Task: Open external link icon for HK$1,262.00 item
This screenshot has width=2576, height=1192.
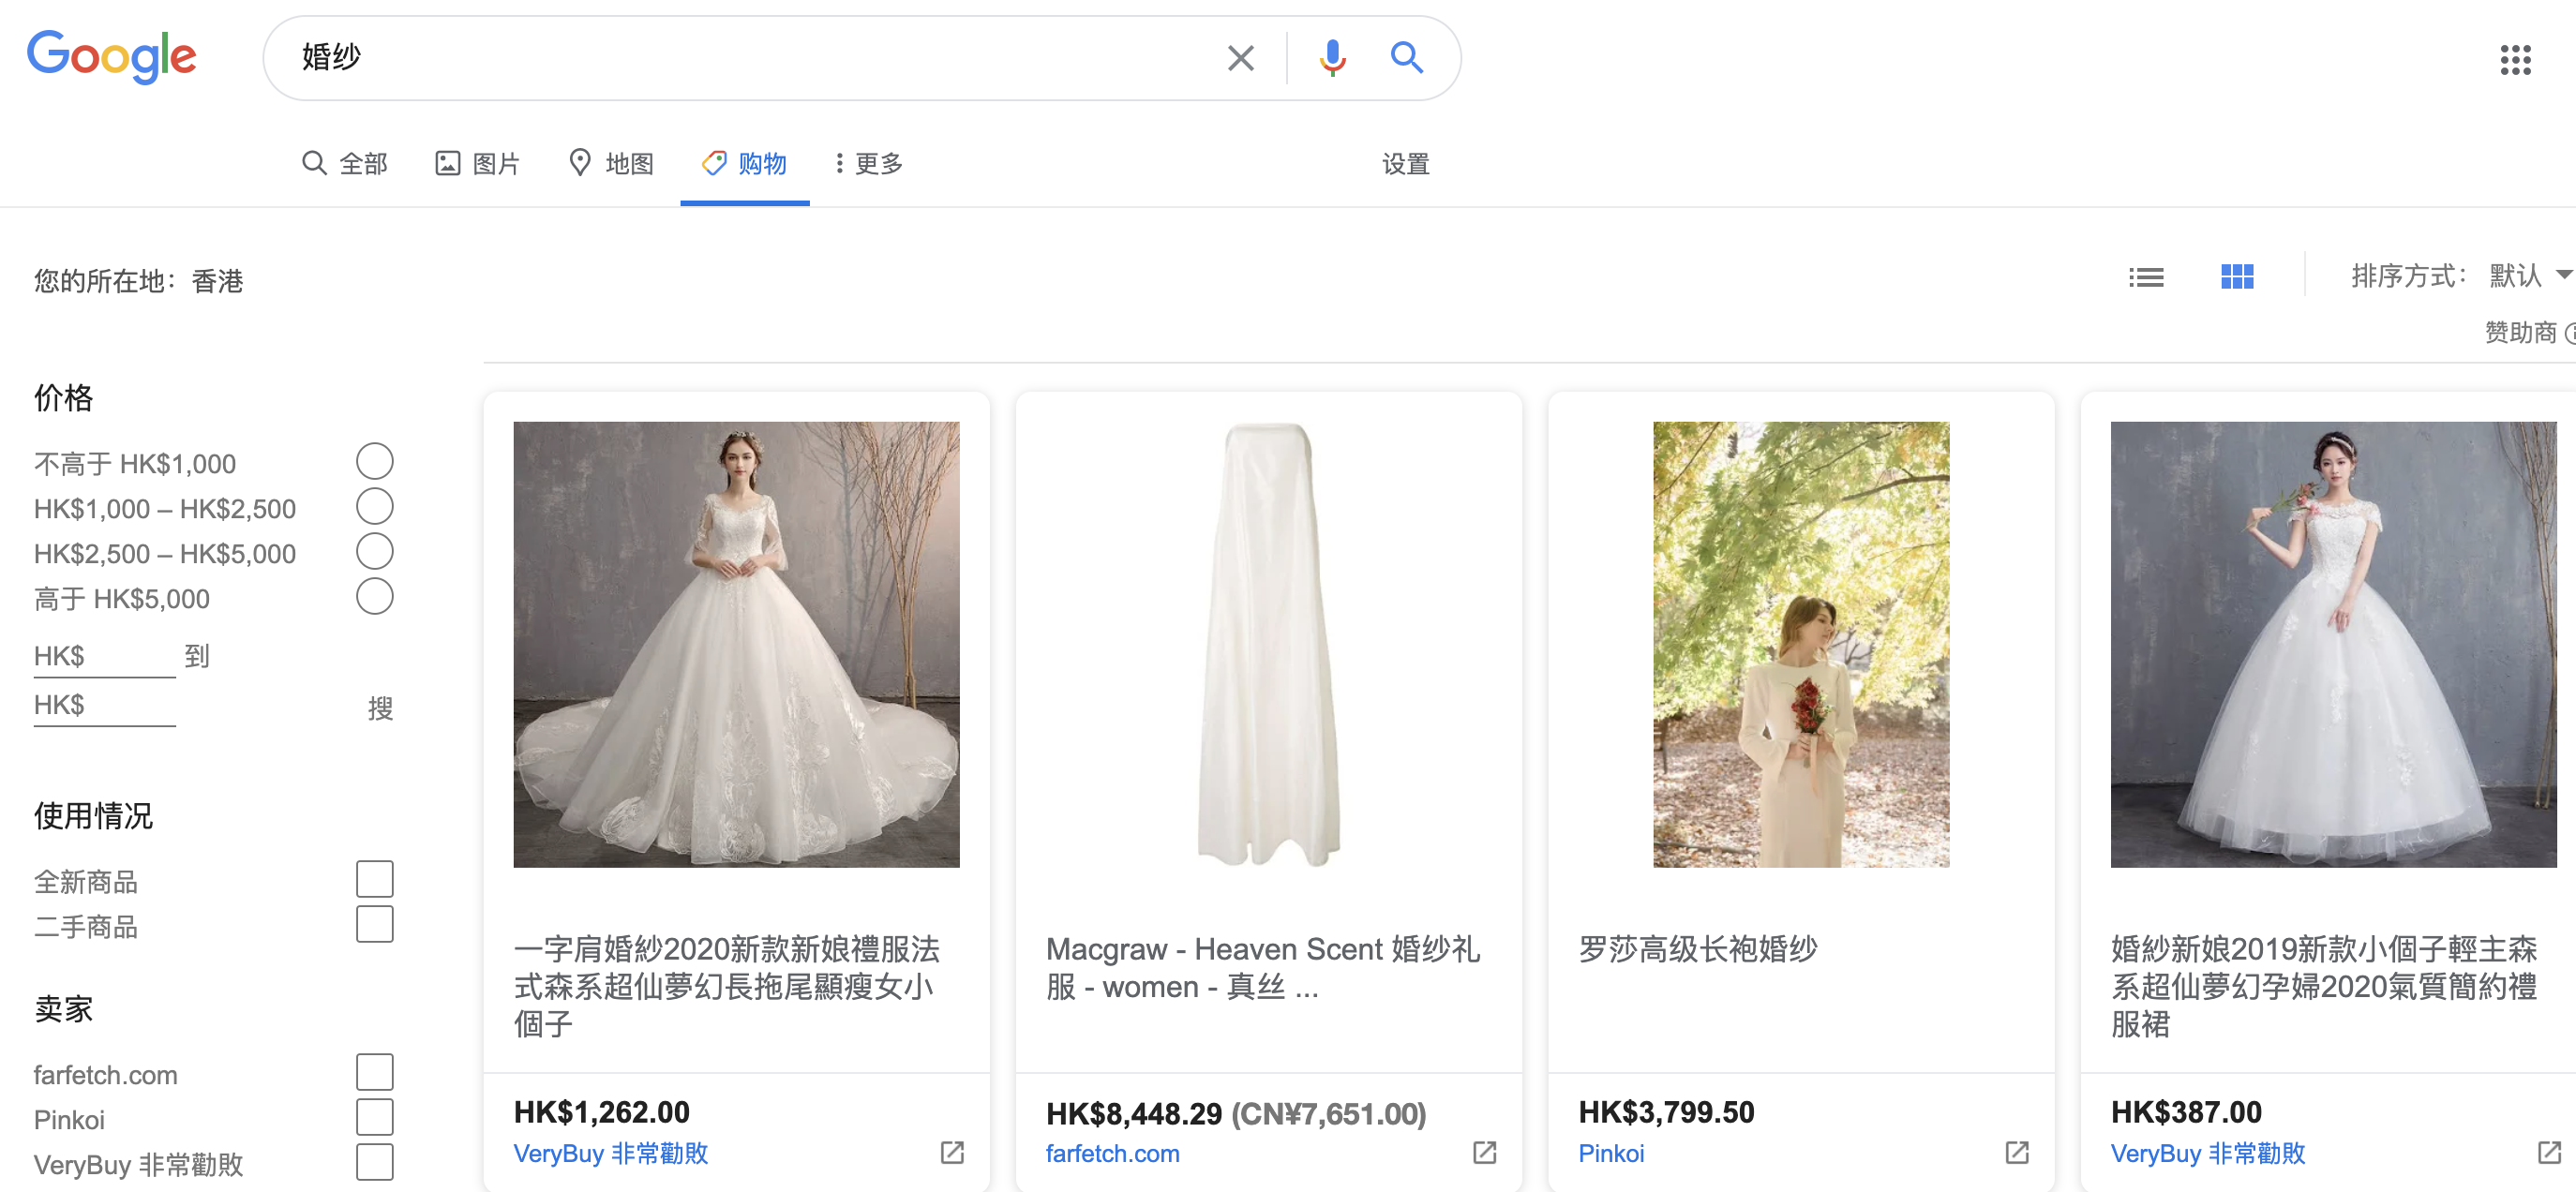Action: click(952, 1152)
